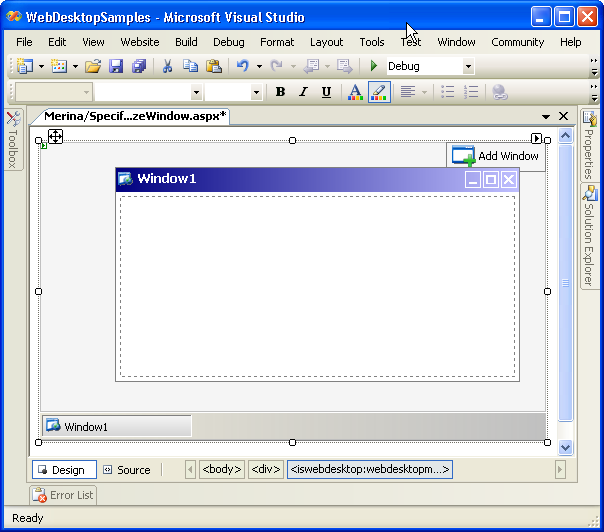Click the background highlight color icon

(x=379, y=92)
